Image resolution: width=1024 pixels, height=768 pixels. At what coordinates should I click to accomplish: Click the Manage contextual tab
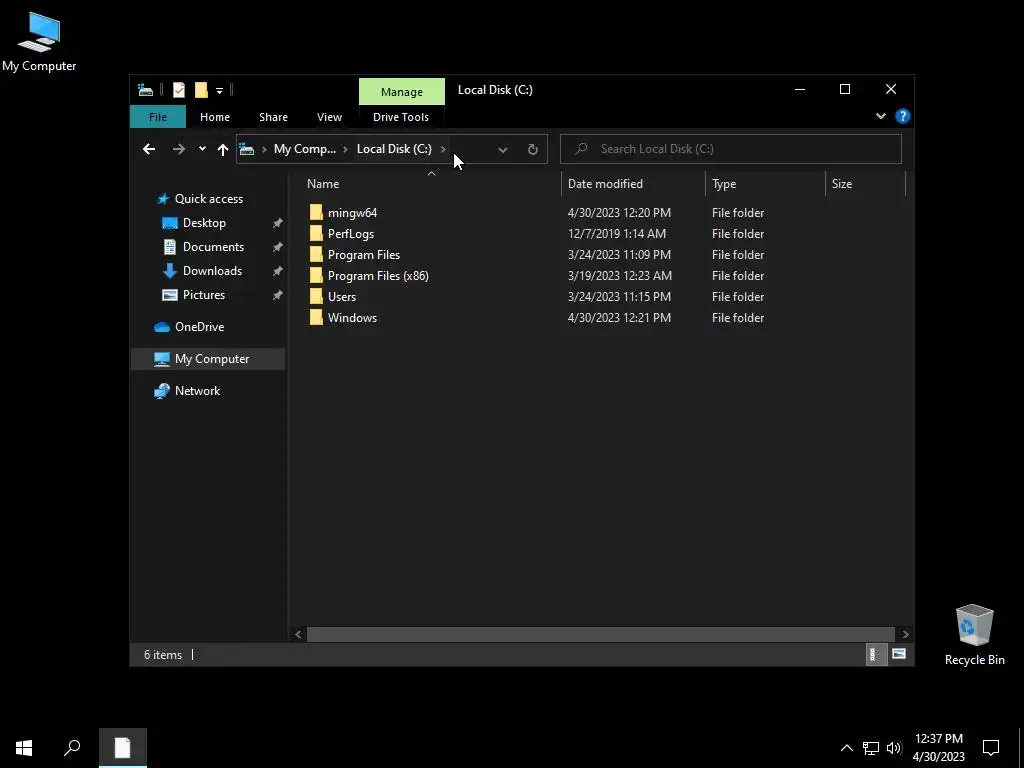pos(402,92)
